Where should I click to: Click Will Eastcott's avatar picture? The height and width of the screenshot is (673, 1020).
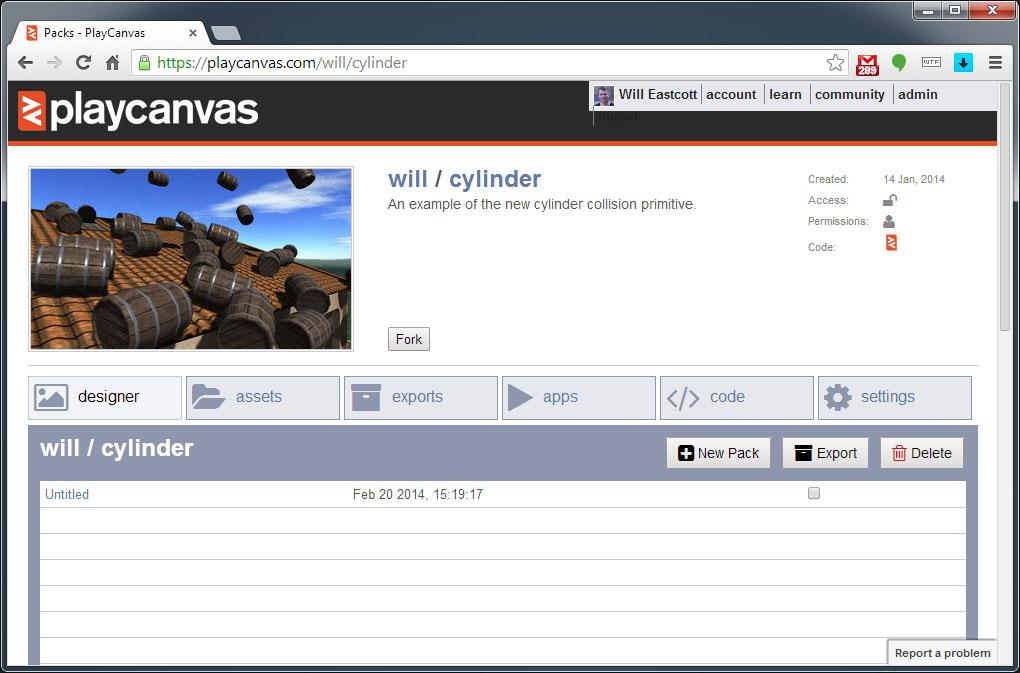(604, 96)
